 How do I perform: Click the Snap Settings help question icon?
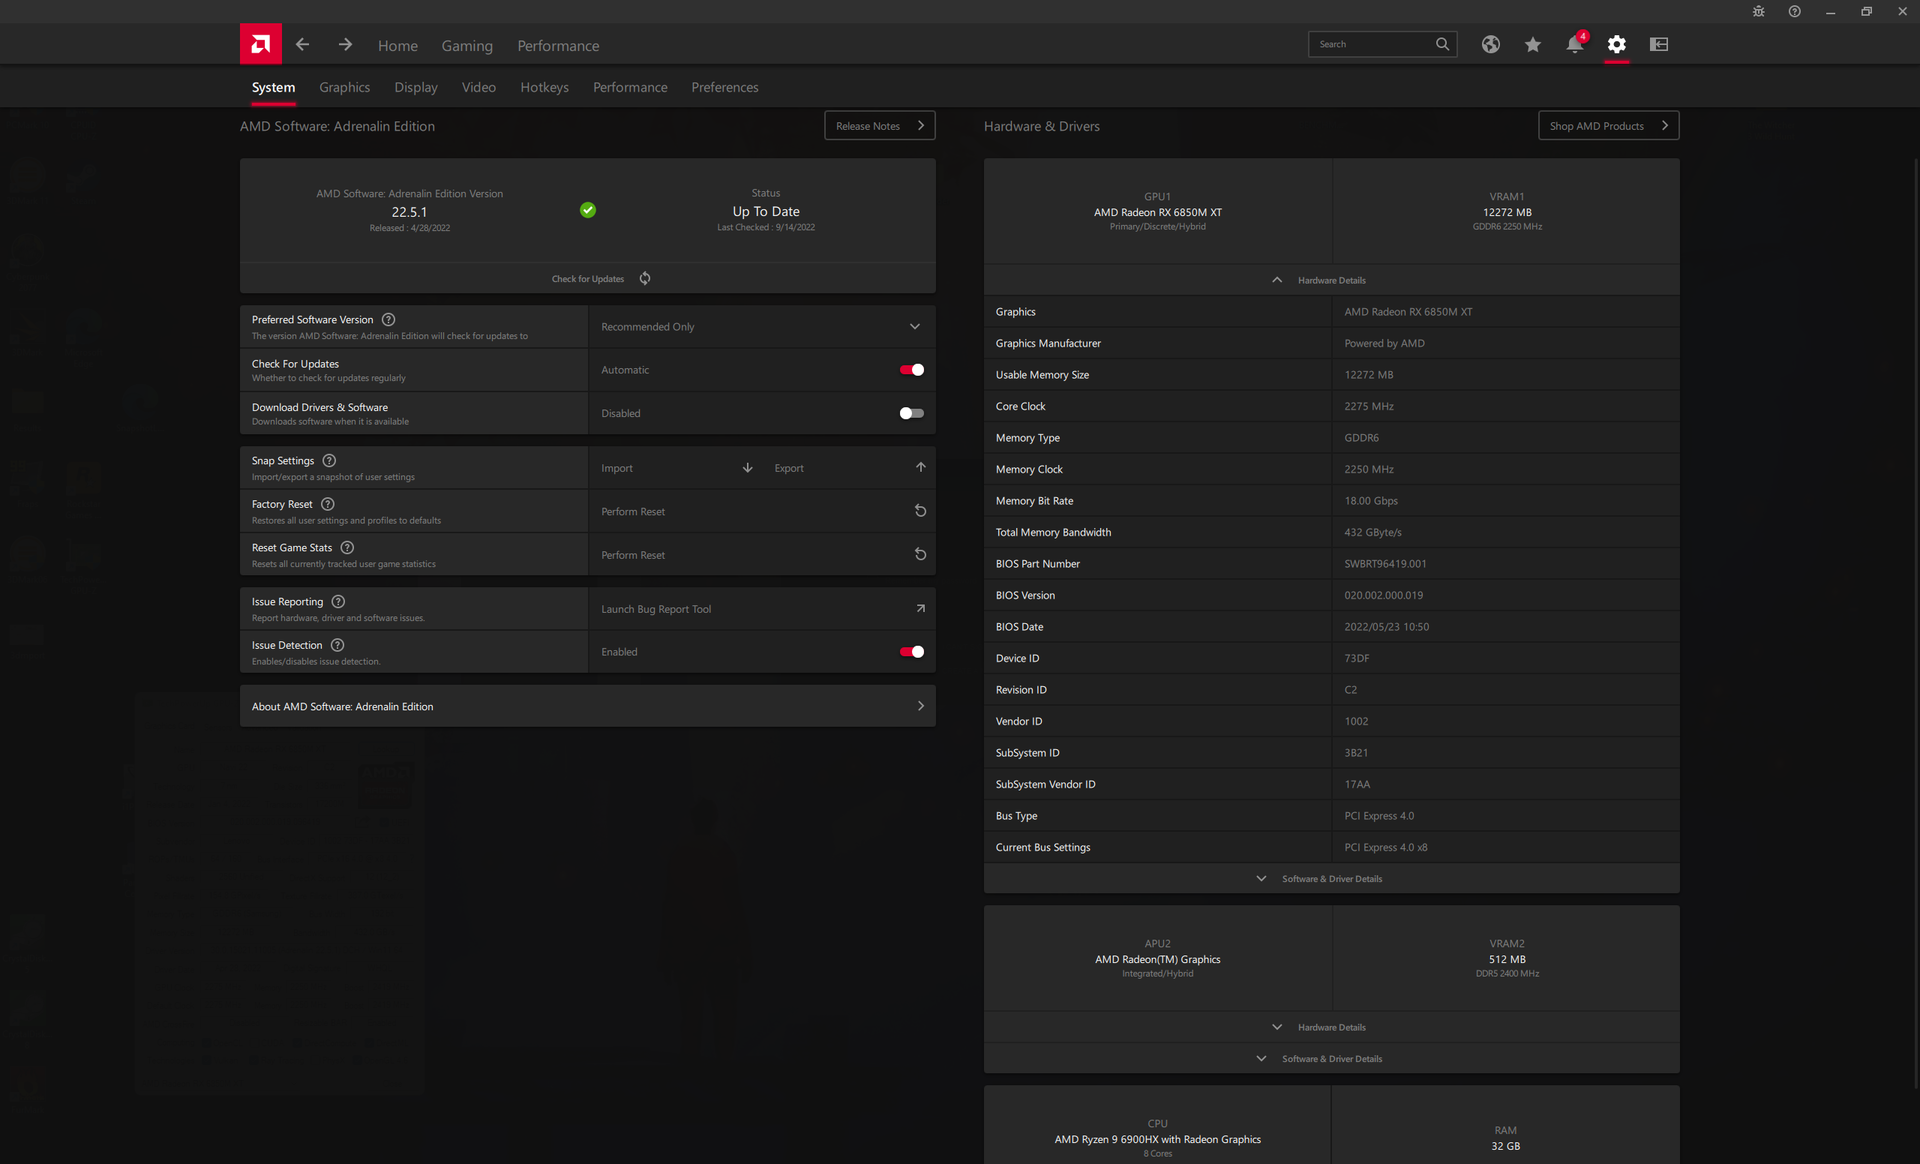[329, 461]
